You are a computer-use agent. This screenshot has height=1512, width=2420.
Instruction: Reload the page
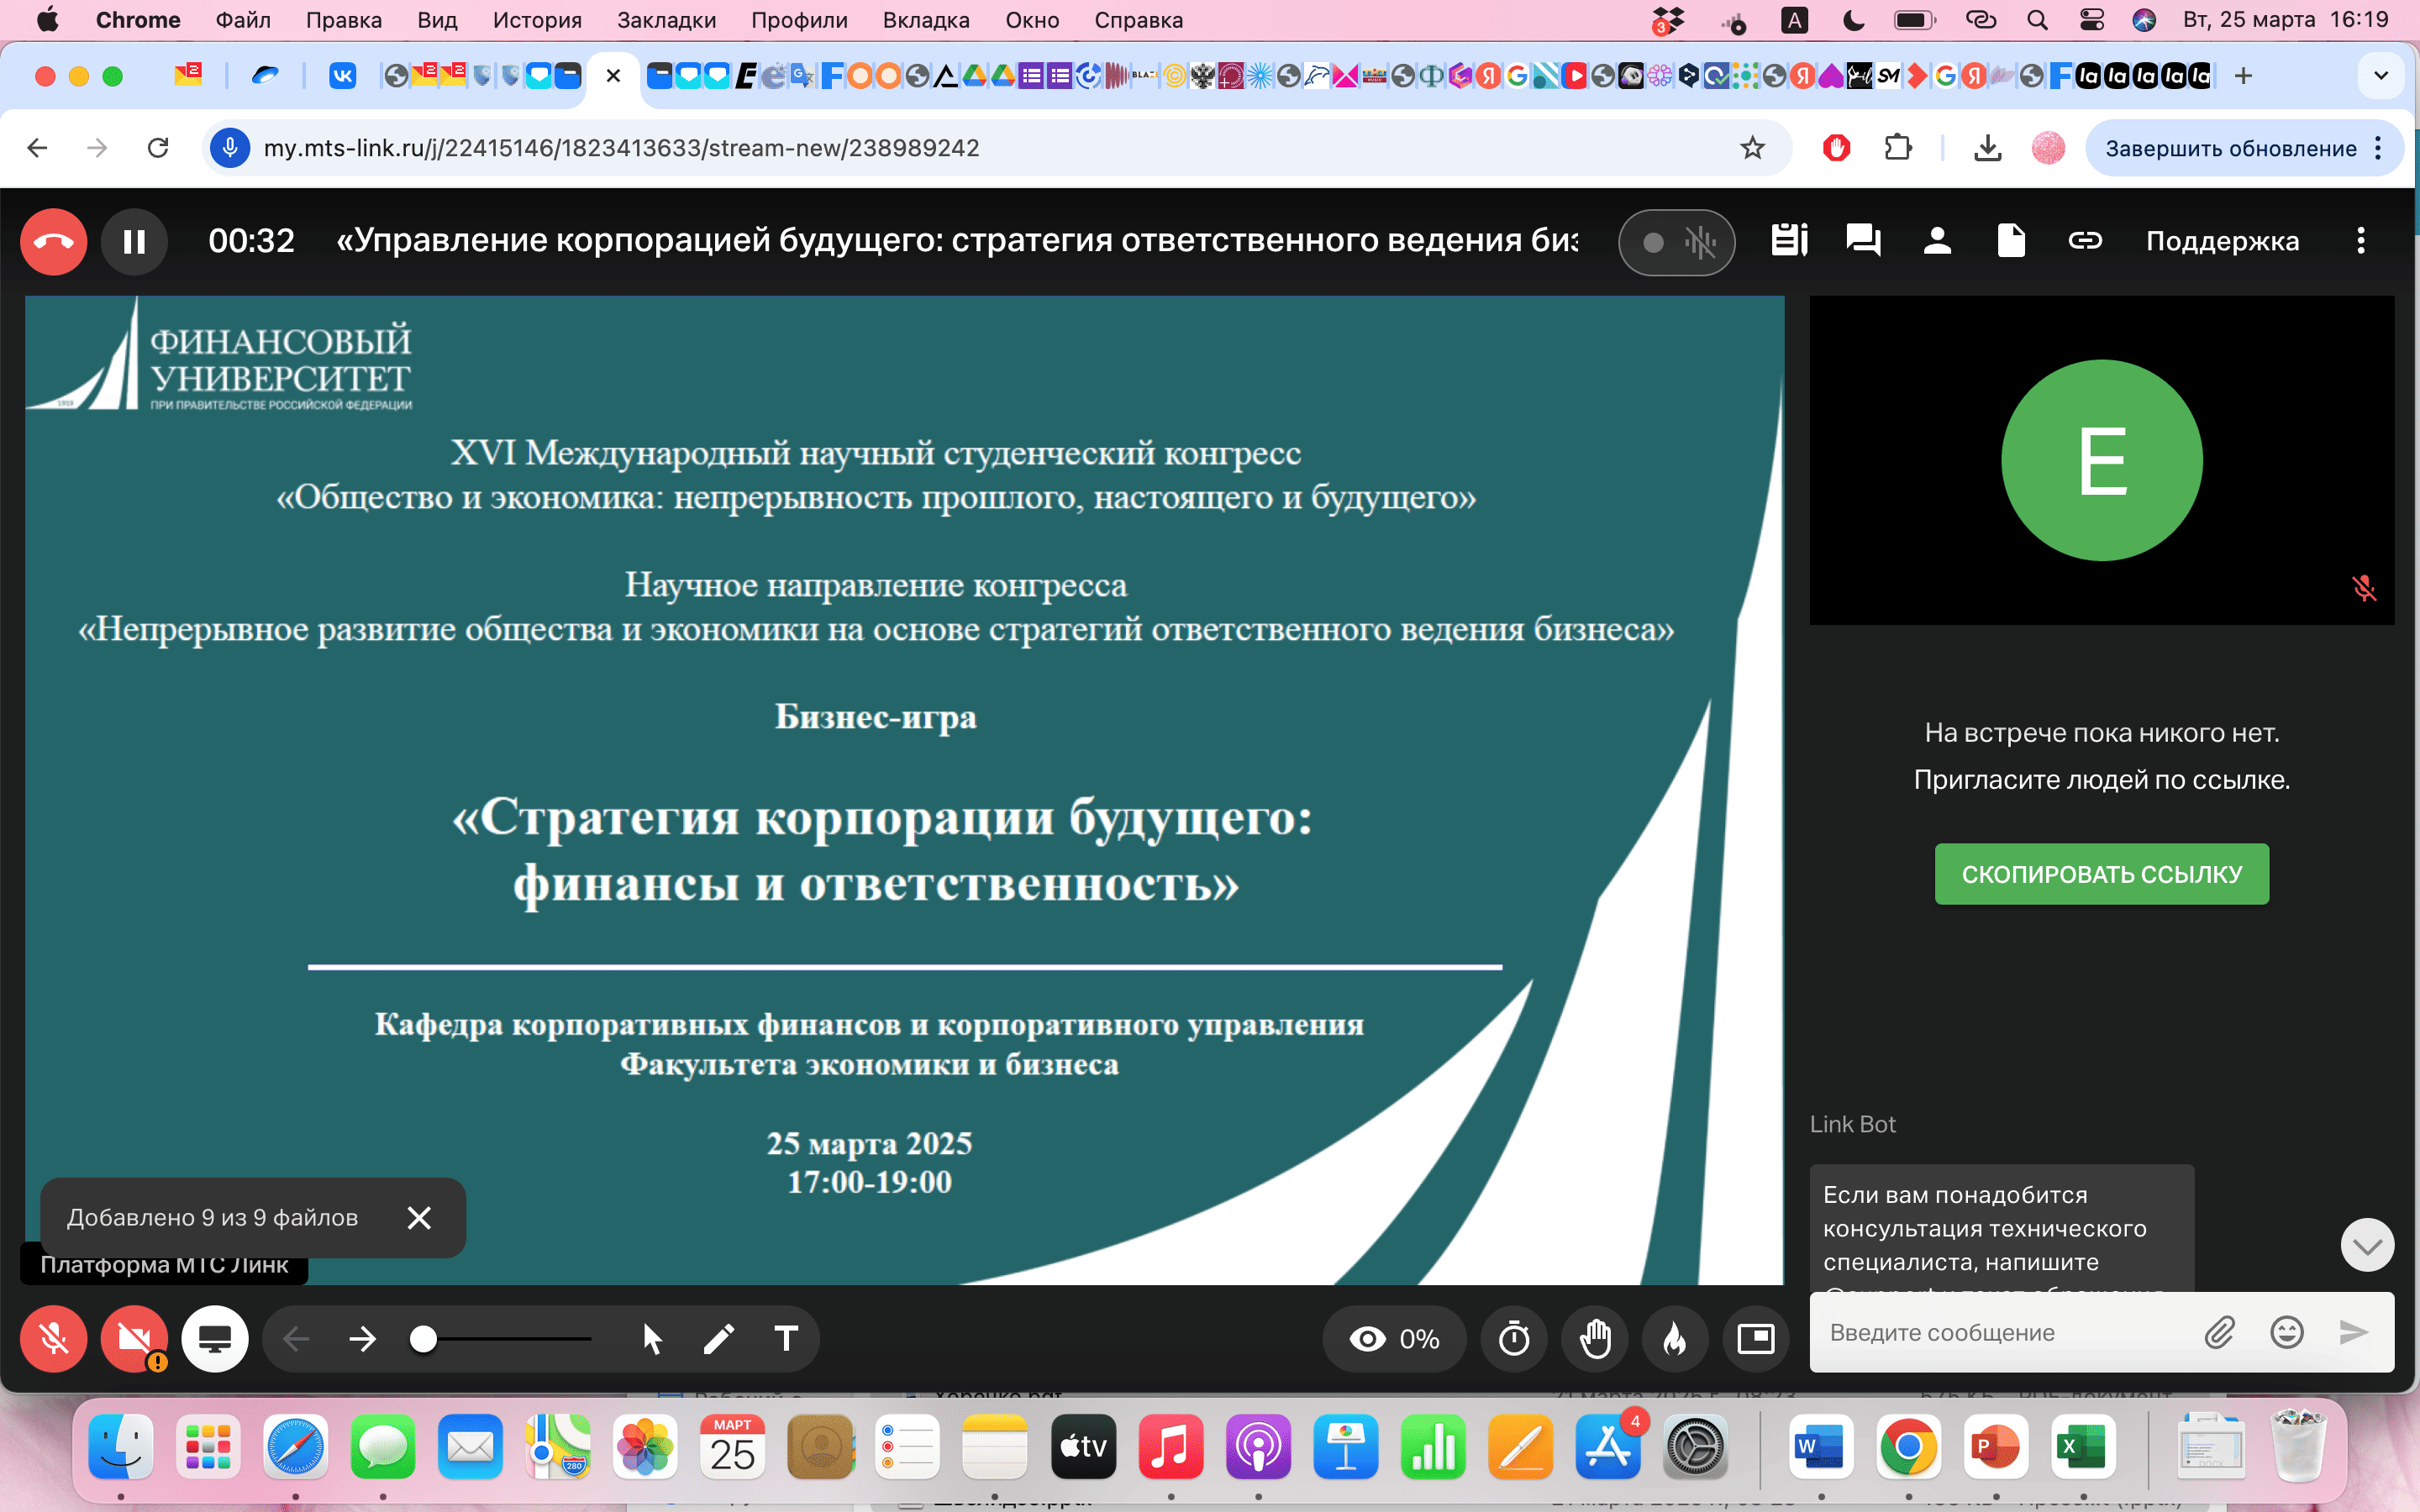point(158,148)
